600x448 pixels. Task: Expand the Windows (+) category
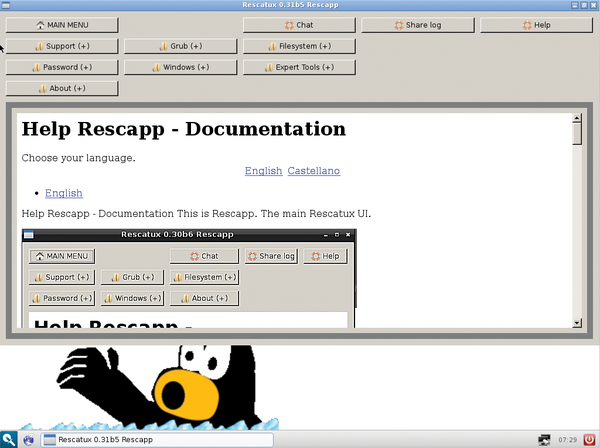point(181,67)
